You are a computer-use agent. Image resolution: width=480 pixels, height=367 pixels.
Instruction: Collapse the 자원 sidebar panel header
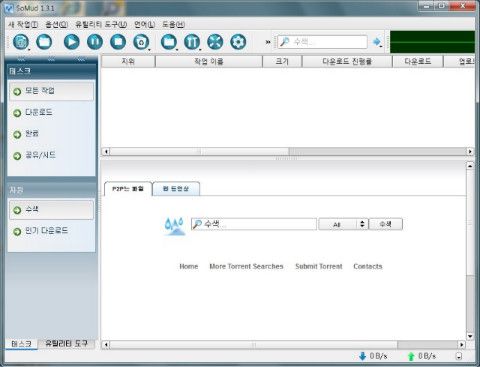52,190
